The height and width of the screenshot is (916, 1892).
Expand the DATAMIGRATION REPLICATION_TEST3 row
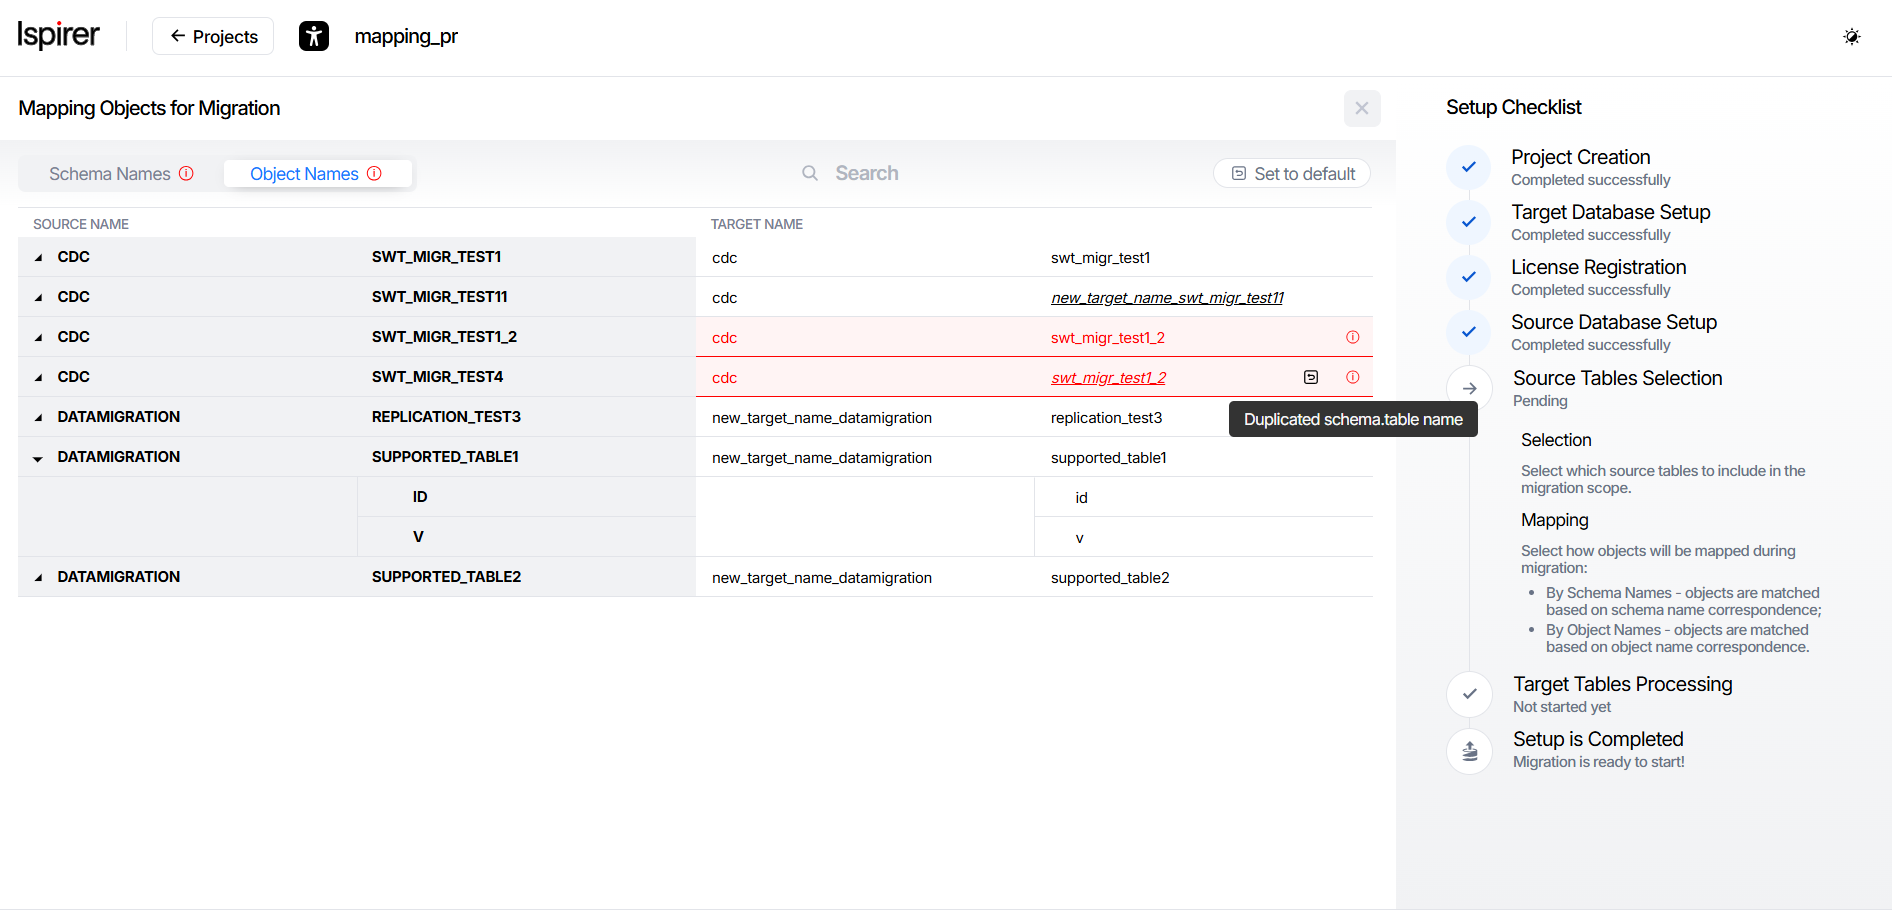pyautogui.click(x=38, y=417)
